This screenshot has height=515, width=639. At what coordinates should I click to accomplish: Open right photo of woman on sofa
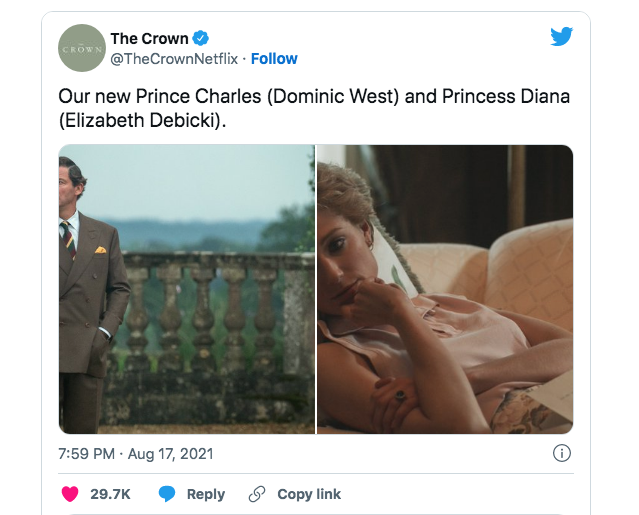coord(445,289)
